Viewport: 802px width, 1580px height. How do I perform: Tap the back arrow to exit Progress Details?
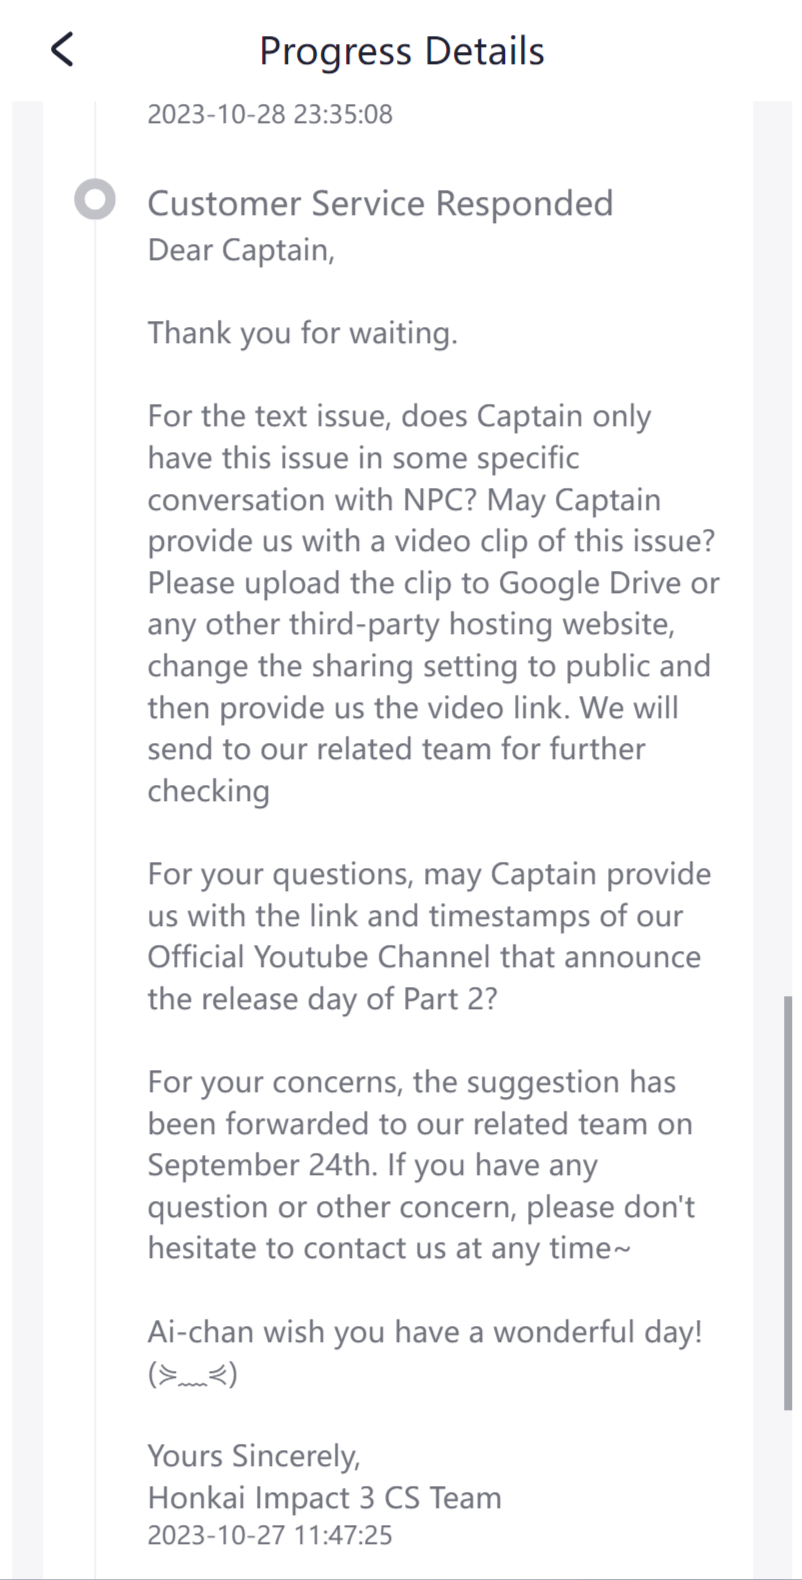coord(62,48)
